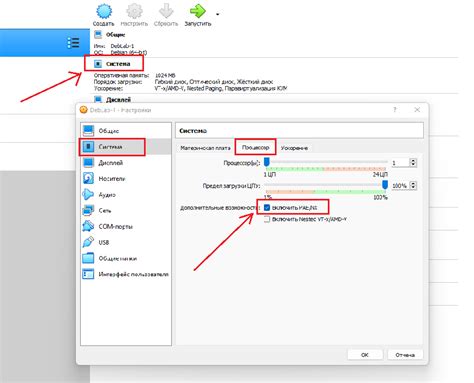Select Сеть in the settings sidebar
Image resolution: width=474 pixels, height=383 pixels.
126,211
